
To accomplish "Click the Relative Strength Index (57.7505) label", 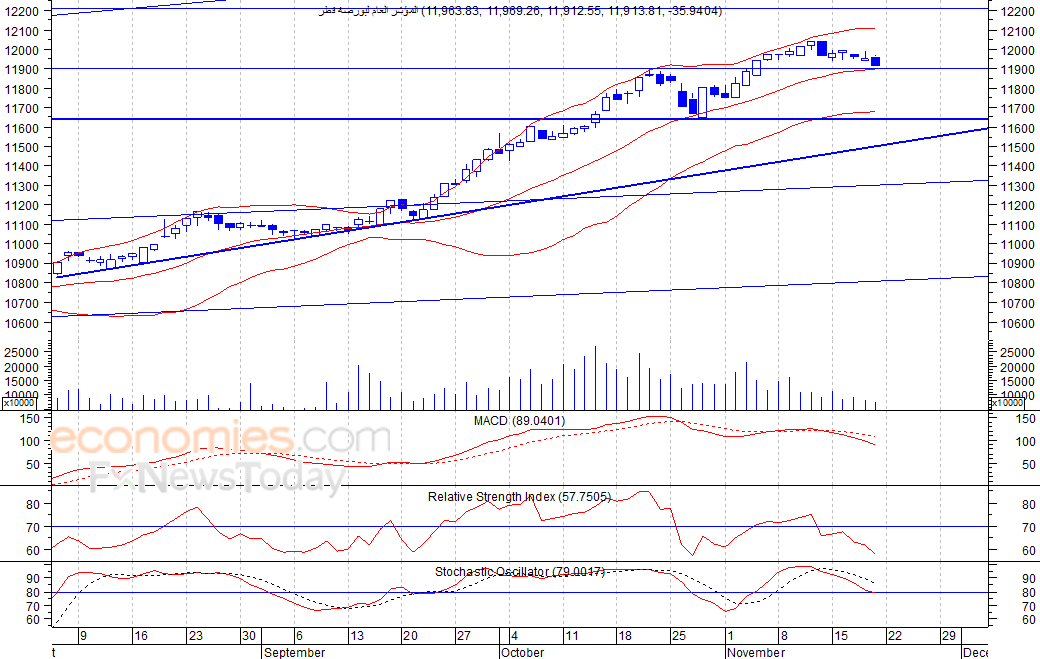I will pyautogui.click(x=519, y=497).
